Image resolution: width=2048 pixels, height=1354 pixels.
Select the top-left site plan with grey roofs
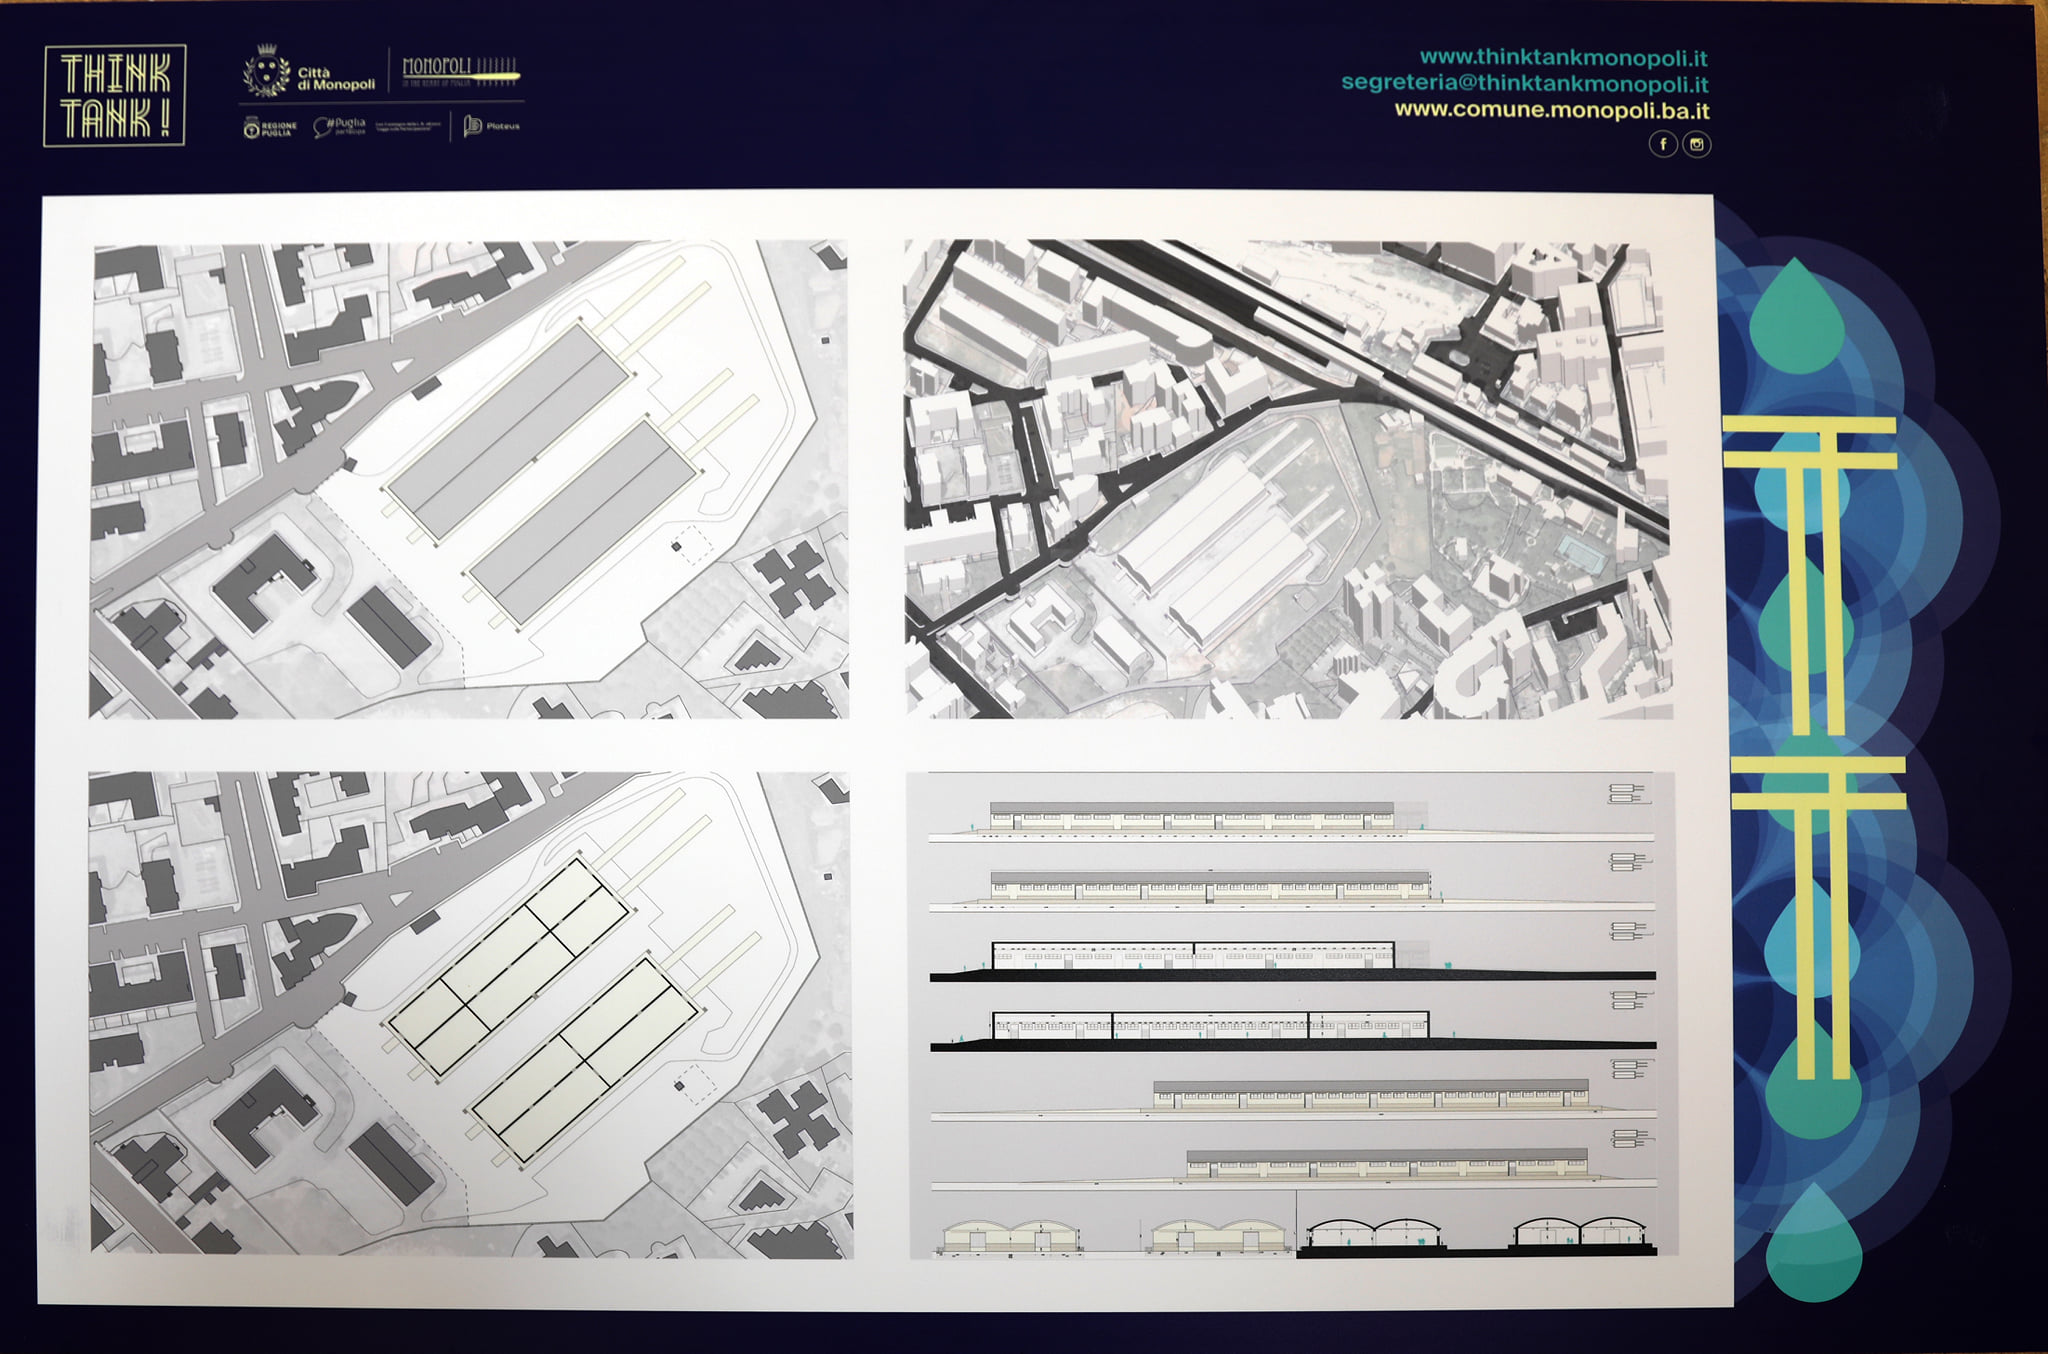pos(469,479)
